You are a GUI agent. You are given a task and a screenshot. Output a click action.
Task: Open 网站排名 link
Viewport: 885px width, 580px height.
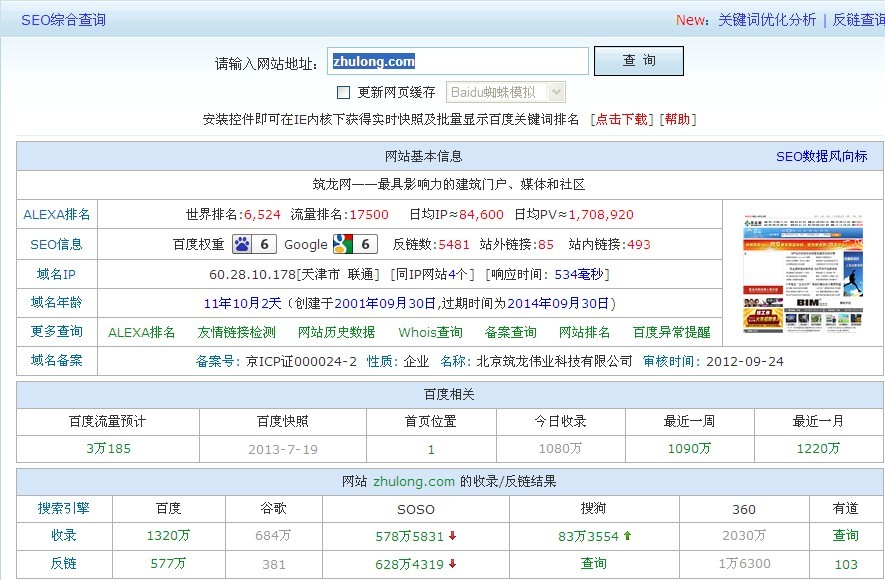[585, 332]
